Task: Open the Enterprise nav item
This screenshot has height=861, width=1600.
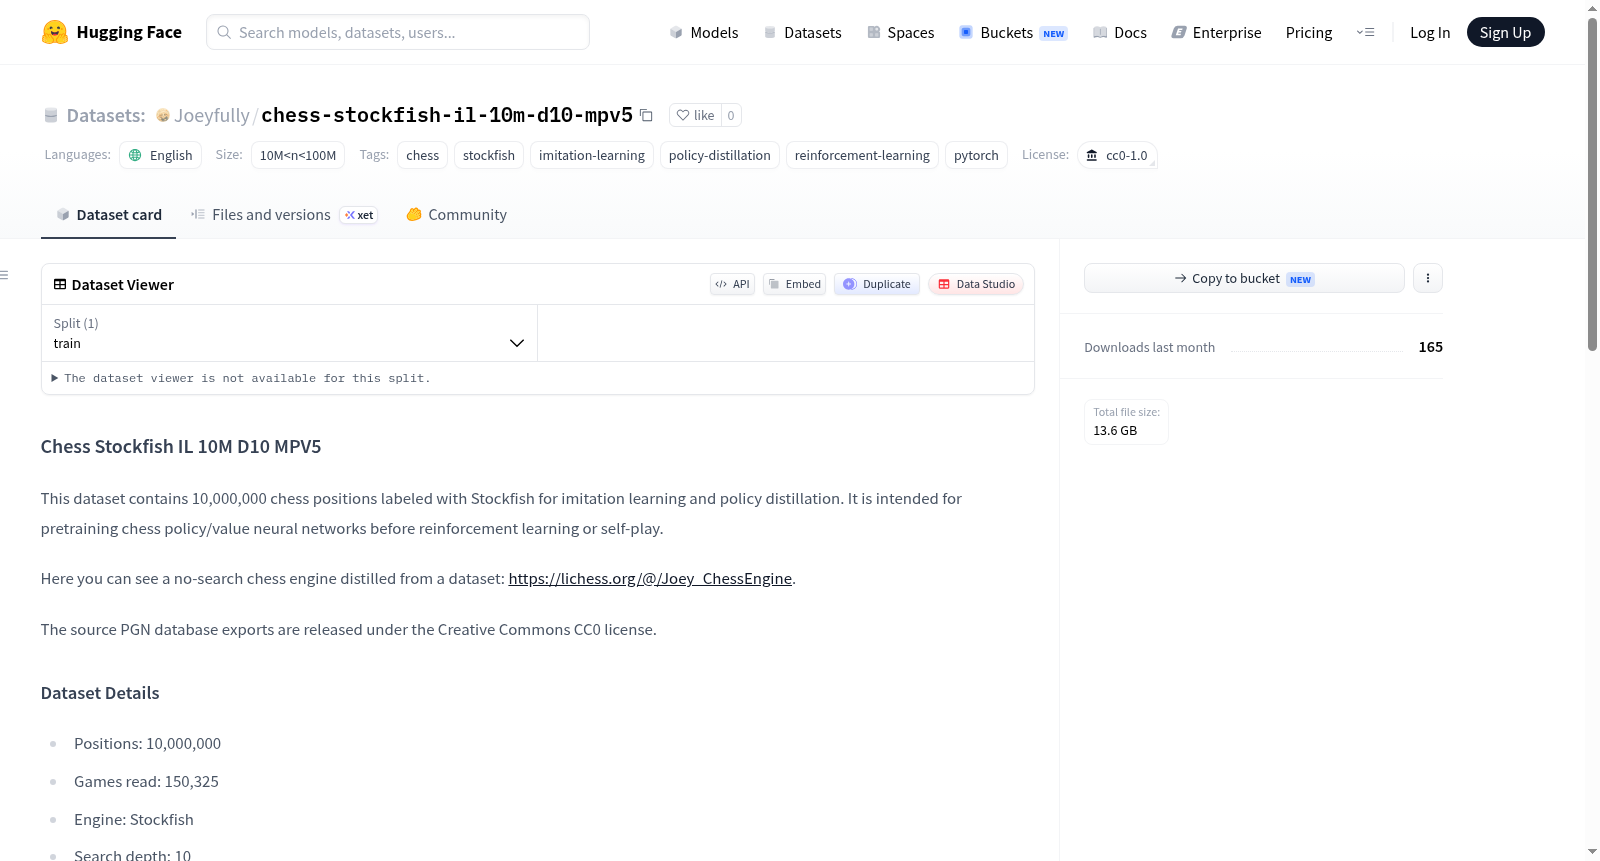Action: pyautogui.click(x=1216, y=32)
